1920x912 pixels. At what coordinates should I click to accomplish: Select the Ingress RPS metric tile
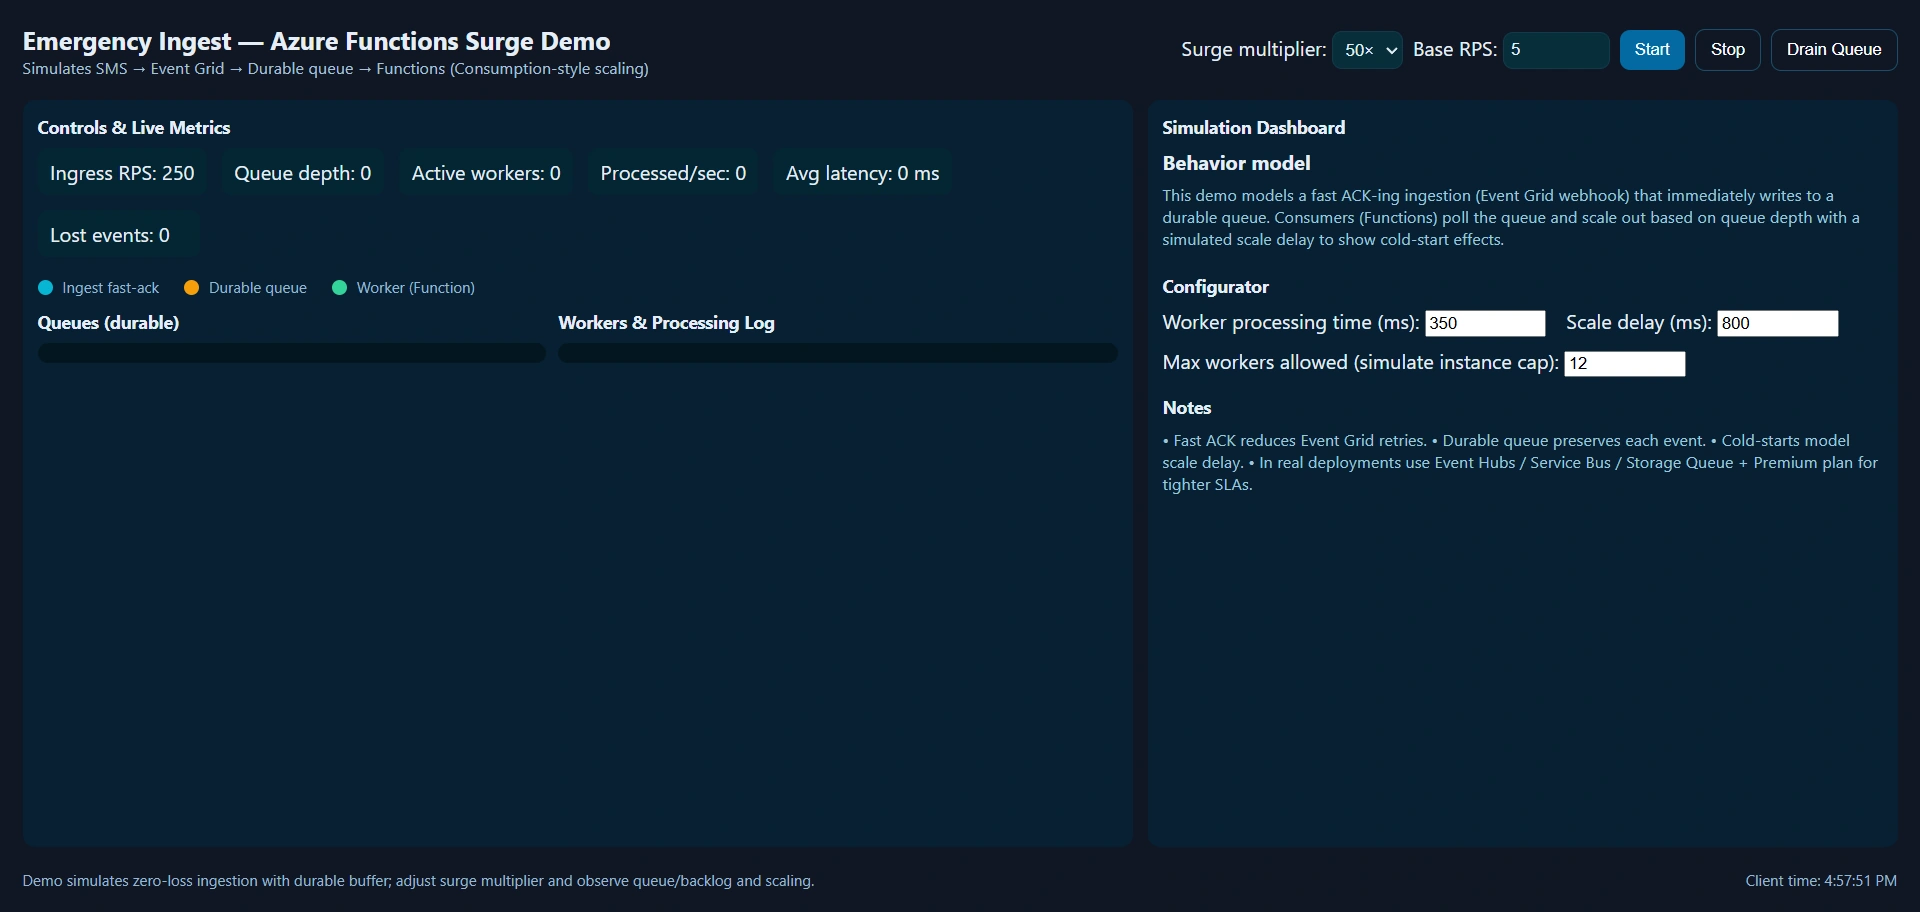pyautogui.click(x=122, y=174)
